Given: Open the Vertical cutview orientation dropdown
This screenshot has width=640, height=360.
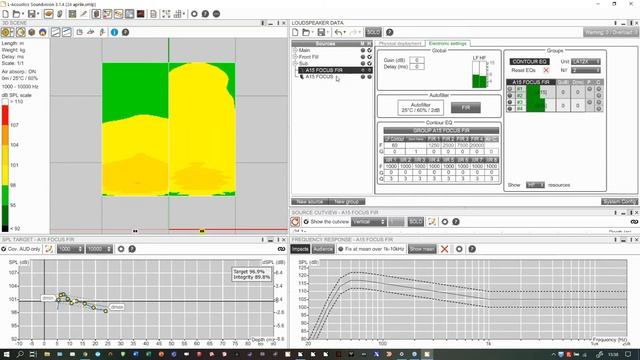Looking at the screenshot, I should point(369,222).
